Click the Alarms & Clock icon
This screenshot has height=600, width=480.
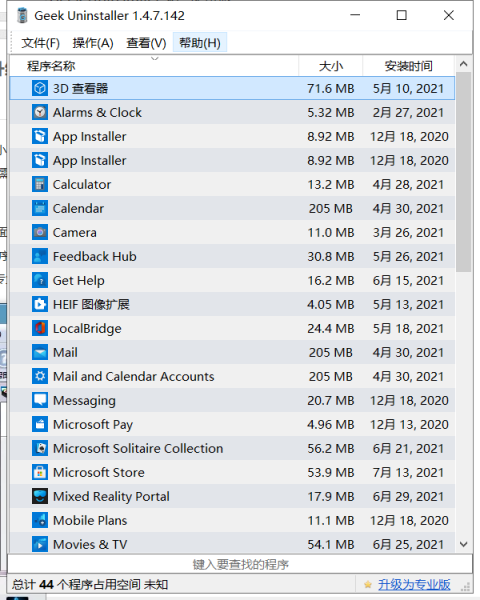[40, 112]
